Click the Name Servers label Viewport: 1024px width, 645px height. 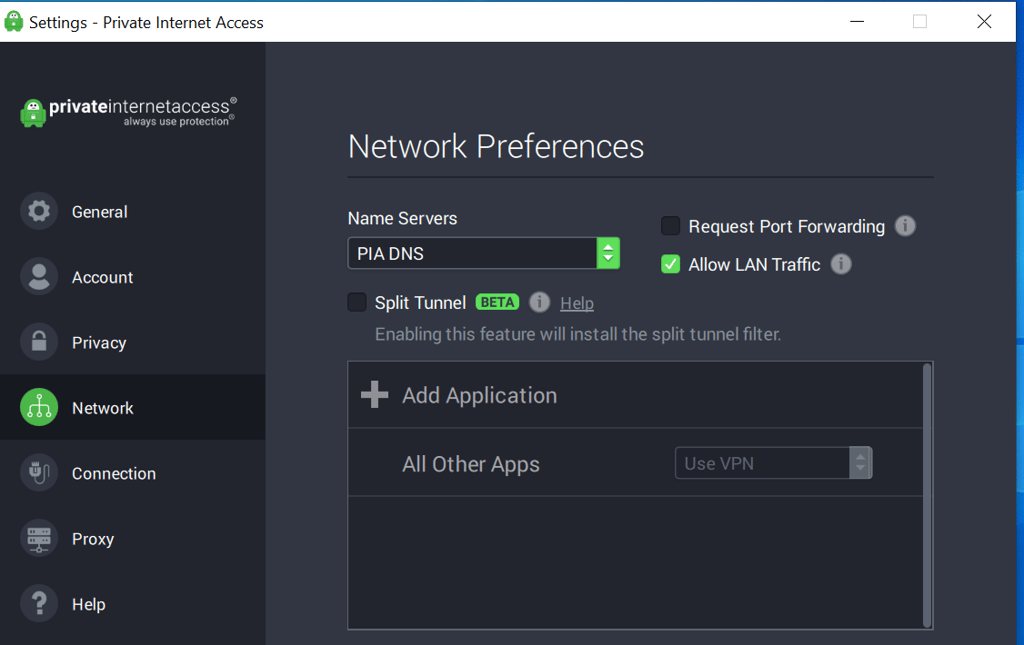(402, 218)
